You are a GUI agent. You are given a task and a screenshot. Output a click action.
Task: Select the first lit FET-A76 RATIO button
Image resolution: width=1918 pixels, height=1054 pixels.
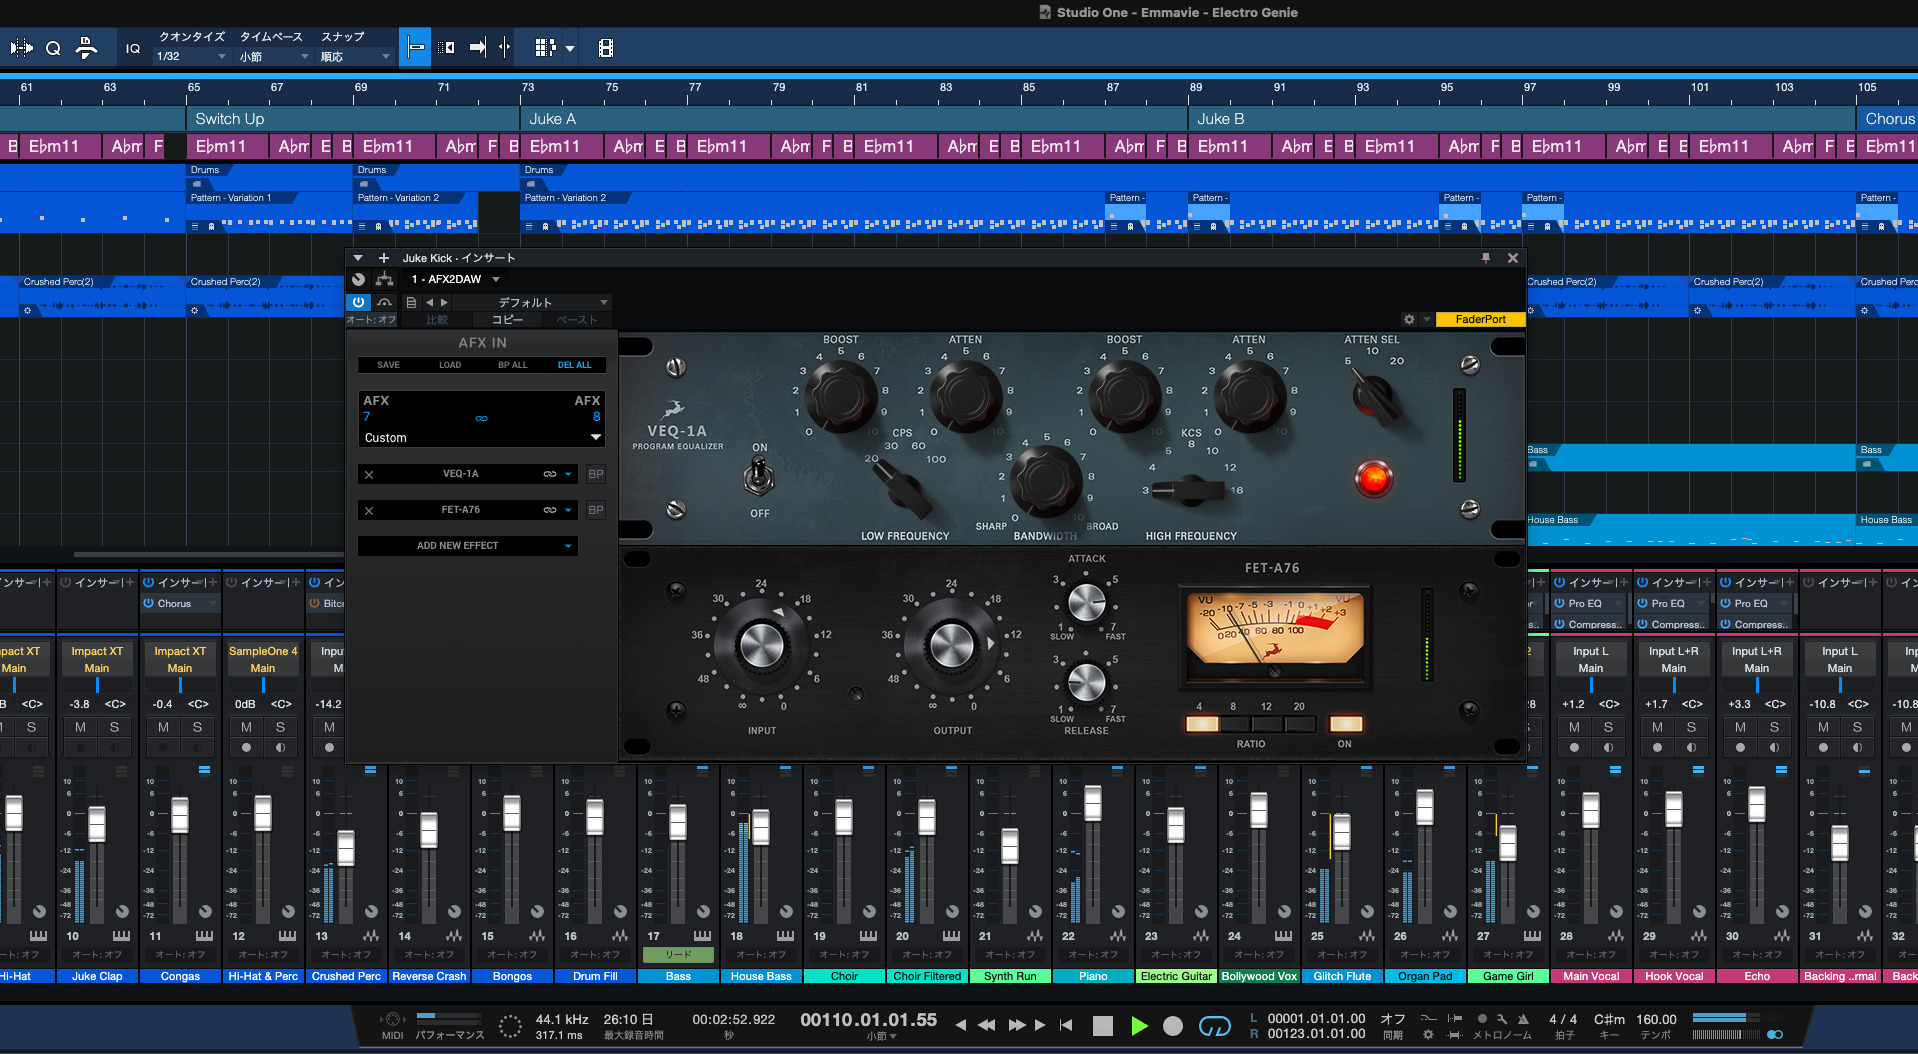(x=1201, y=724)
